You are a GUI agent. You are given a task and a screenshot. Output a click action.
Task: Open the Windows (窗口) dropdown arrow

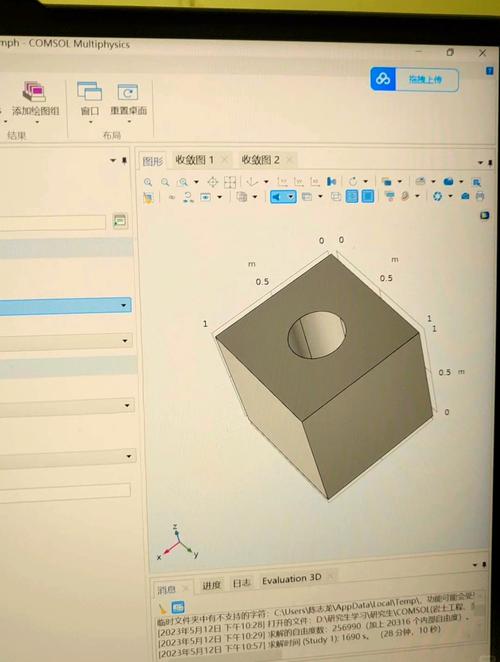(x=90, y=122)
